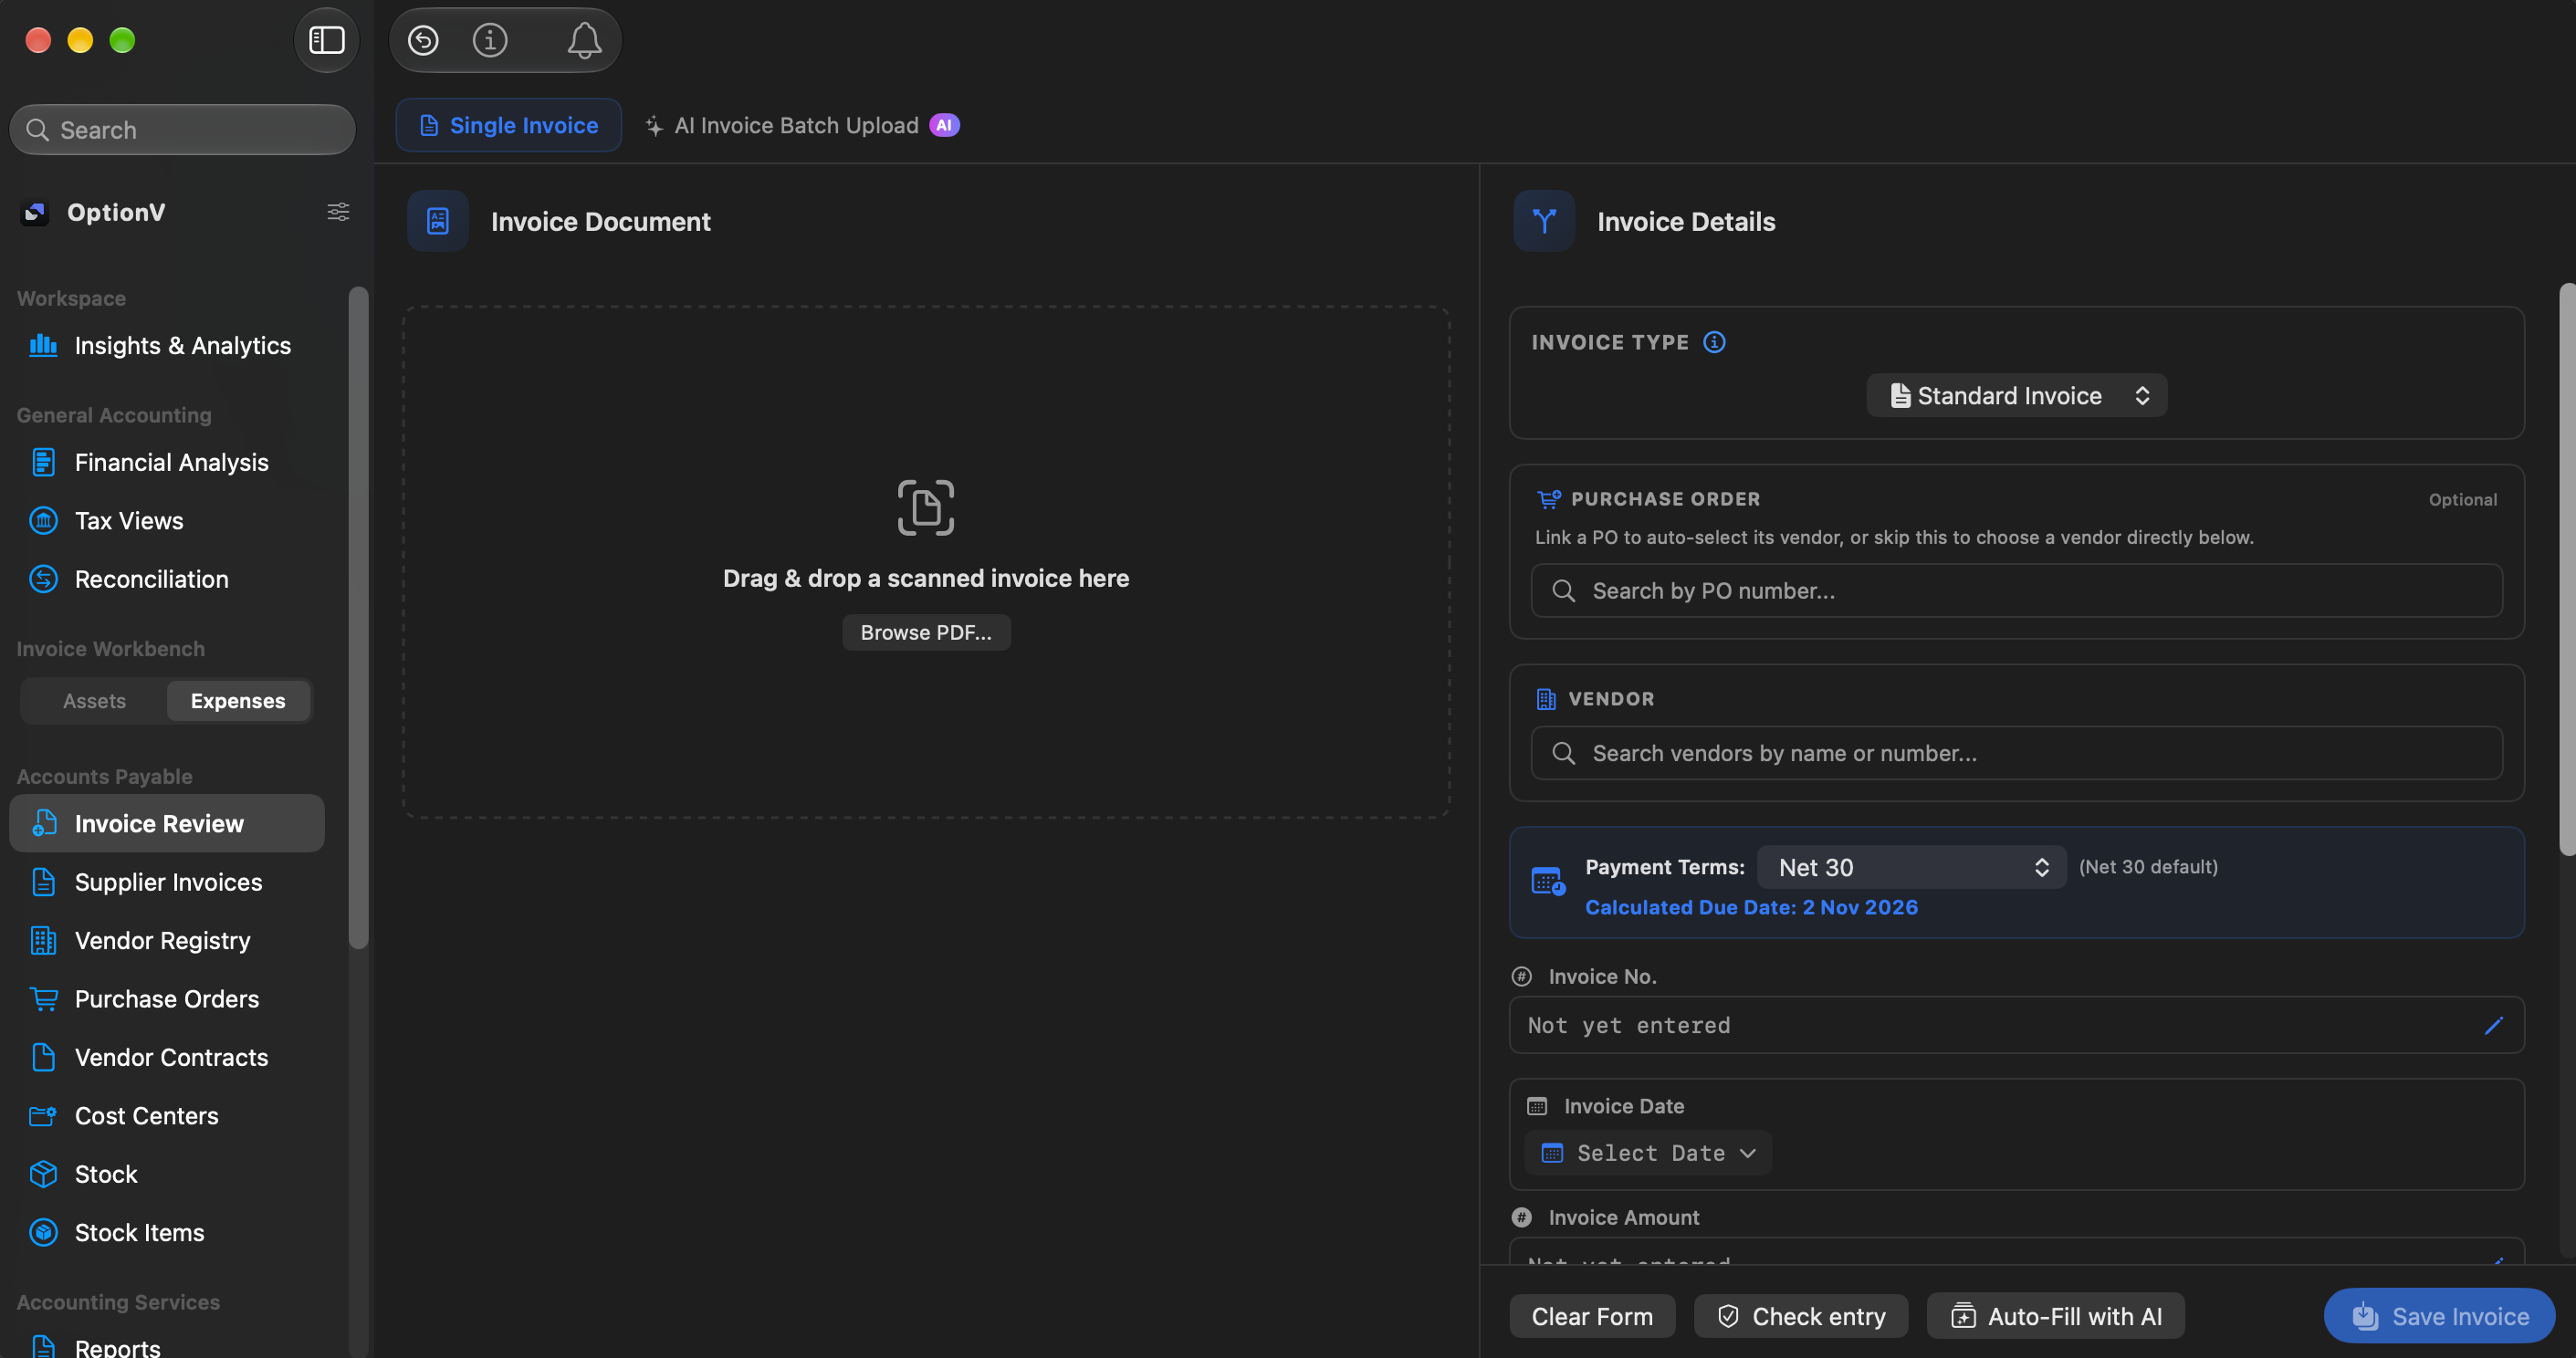Open notifications bell icon
The width and height of the screenshot is (2576, 1358).
click(x=584, y=40)
